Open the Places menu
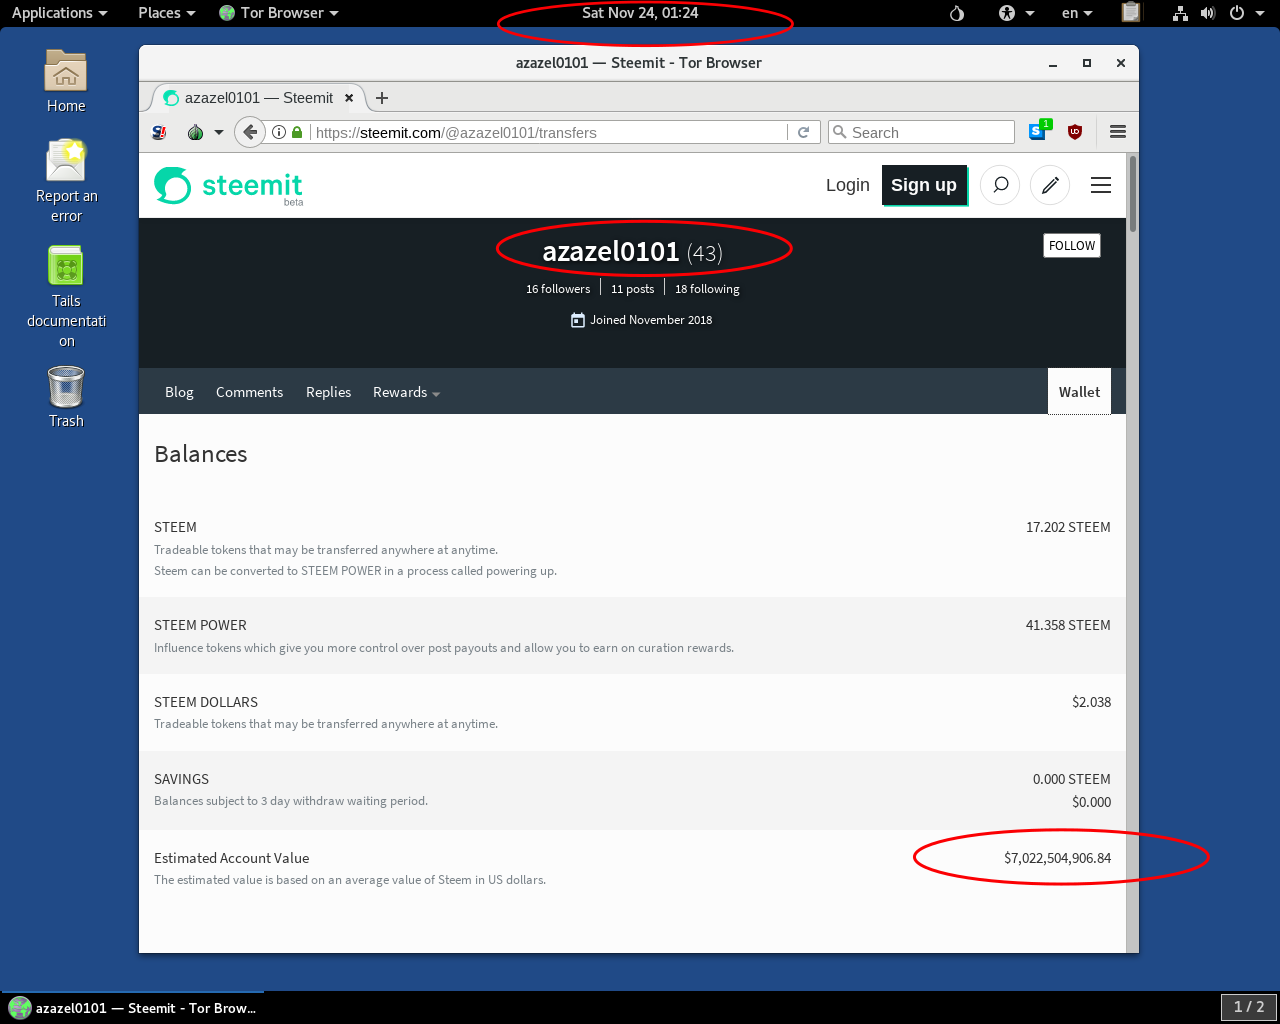Viewport: 1280px width, 1024px height. [167, 13]
